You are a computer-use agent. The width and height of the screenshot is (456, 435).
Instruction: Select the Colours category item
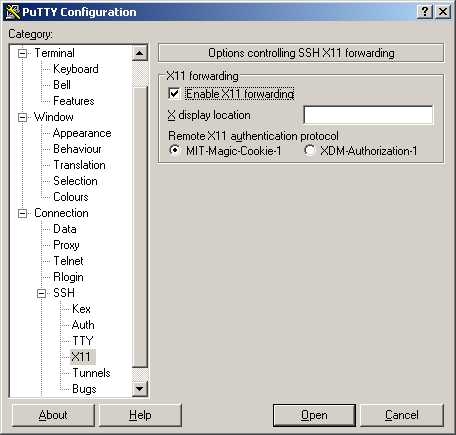[x=71, y=197]
